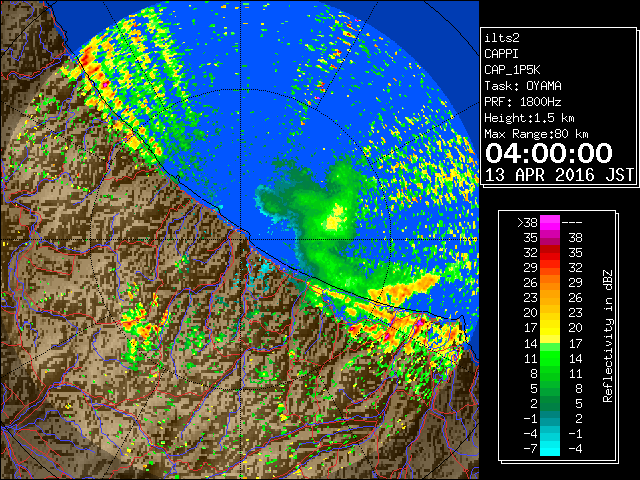This screenshot has height=480, width=640.
Task: Pick the magenta >38 dBZ legend swatch
Action: [x=550, y=222]
